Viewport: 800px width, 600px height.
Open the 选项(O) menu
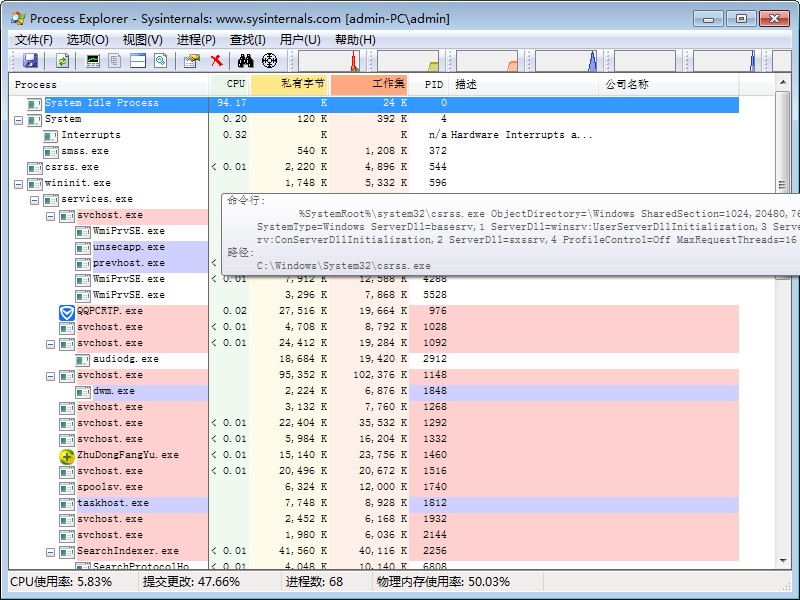click(x=85, y=39)
